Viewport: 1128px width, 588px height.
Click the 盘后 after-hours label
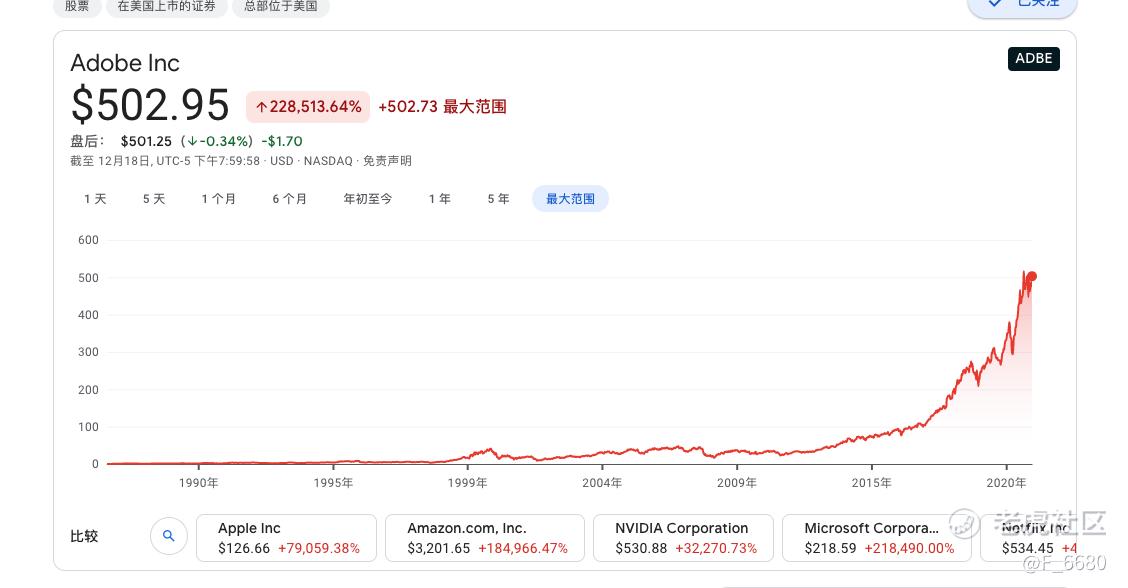(87, 141)
